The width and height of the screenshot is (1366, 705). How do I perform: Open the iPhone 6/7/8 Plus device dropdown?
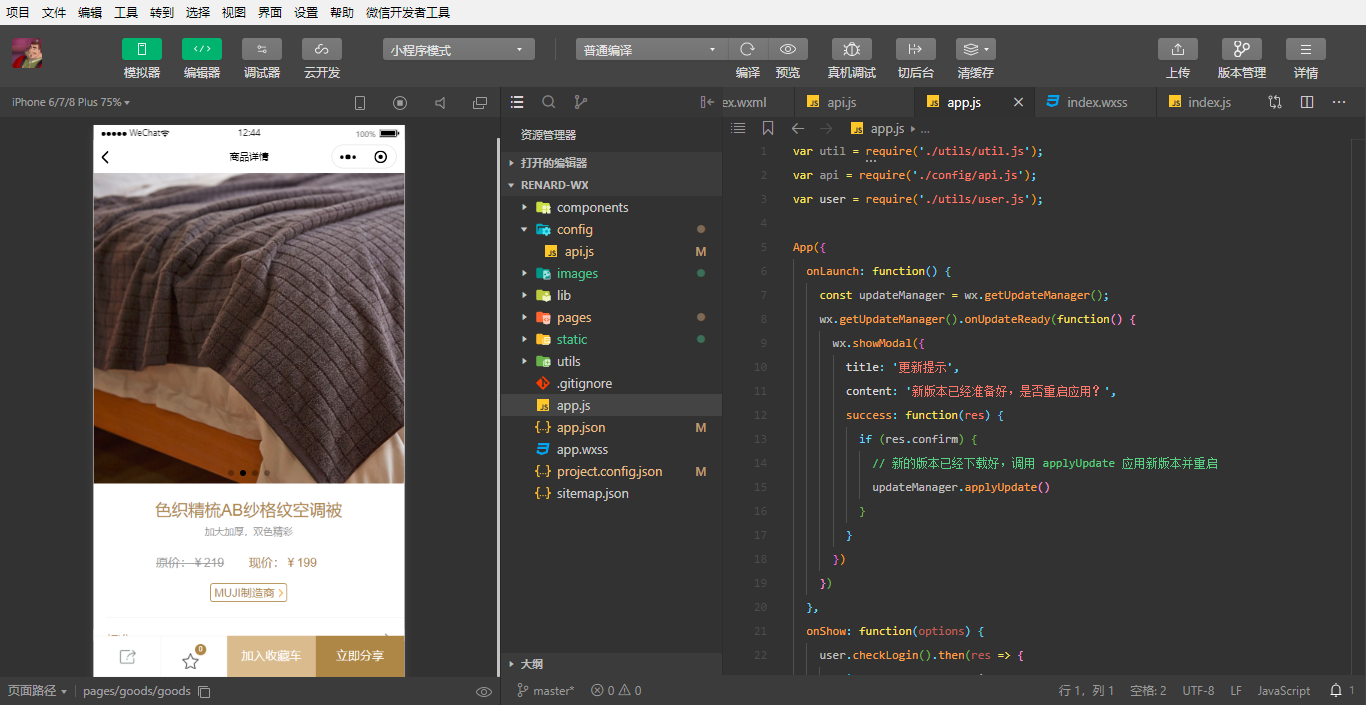coord(71,102)
